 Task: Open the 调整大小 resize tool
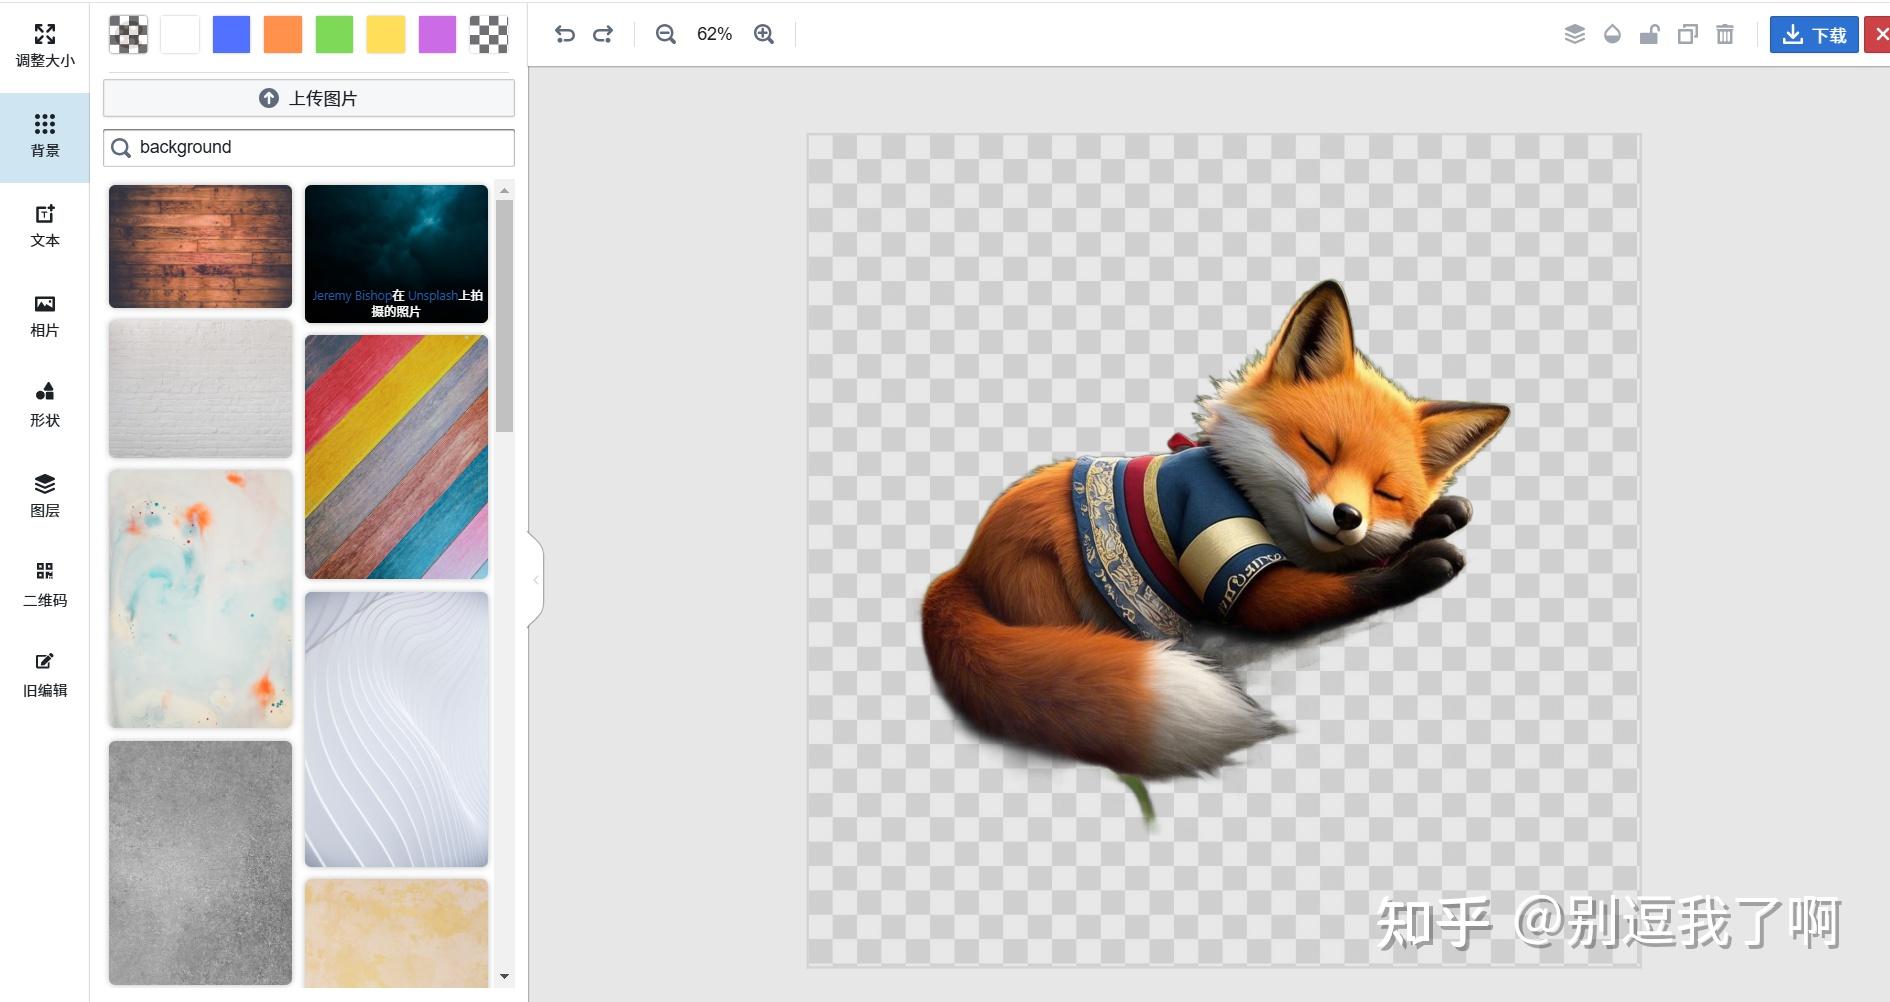45,46
